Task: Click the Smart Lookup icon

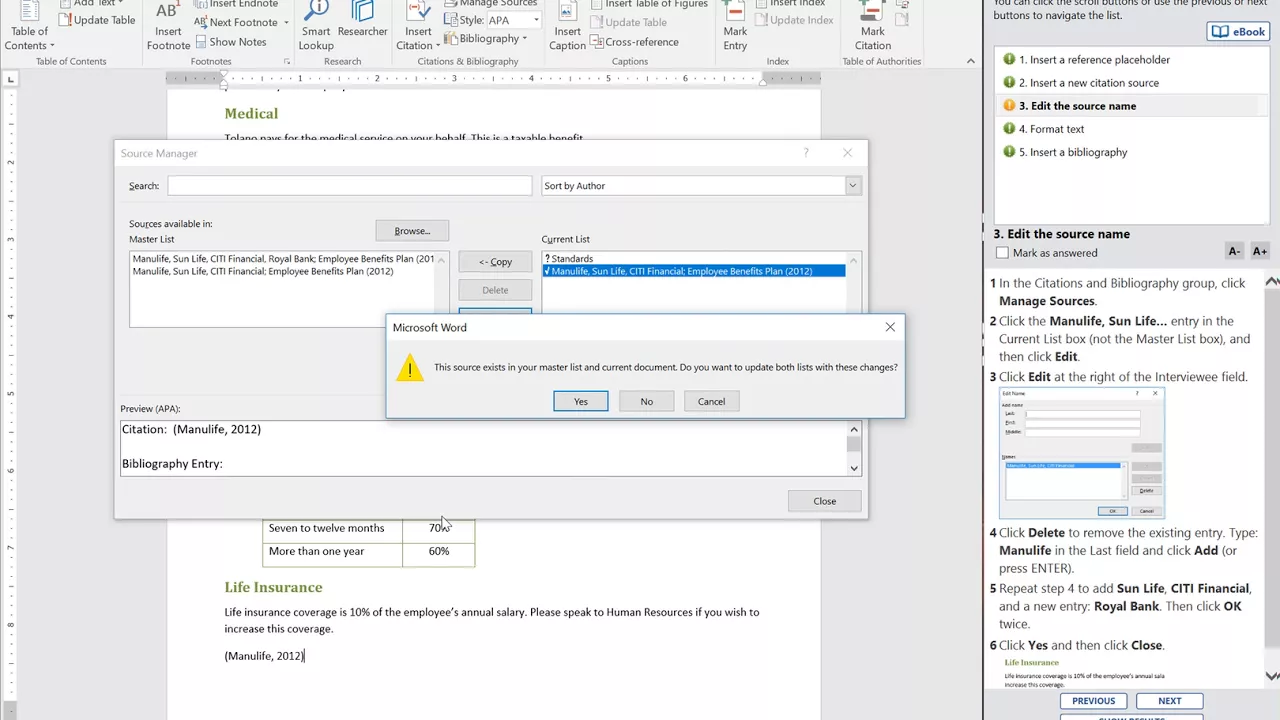Action: pyautogui.click(x=316, y=28)
